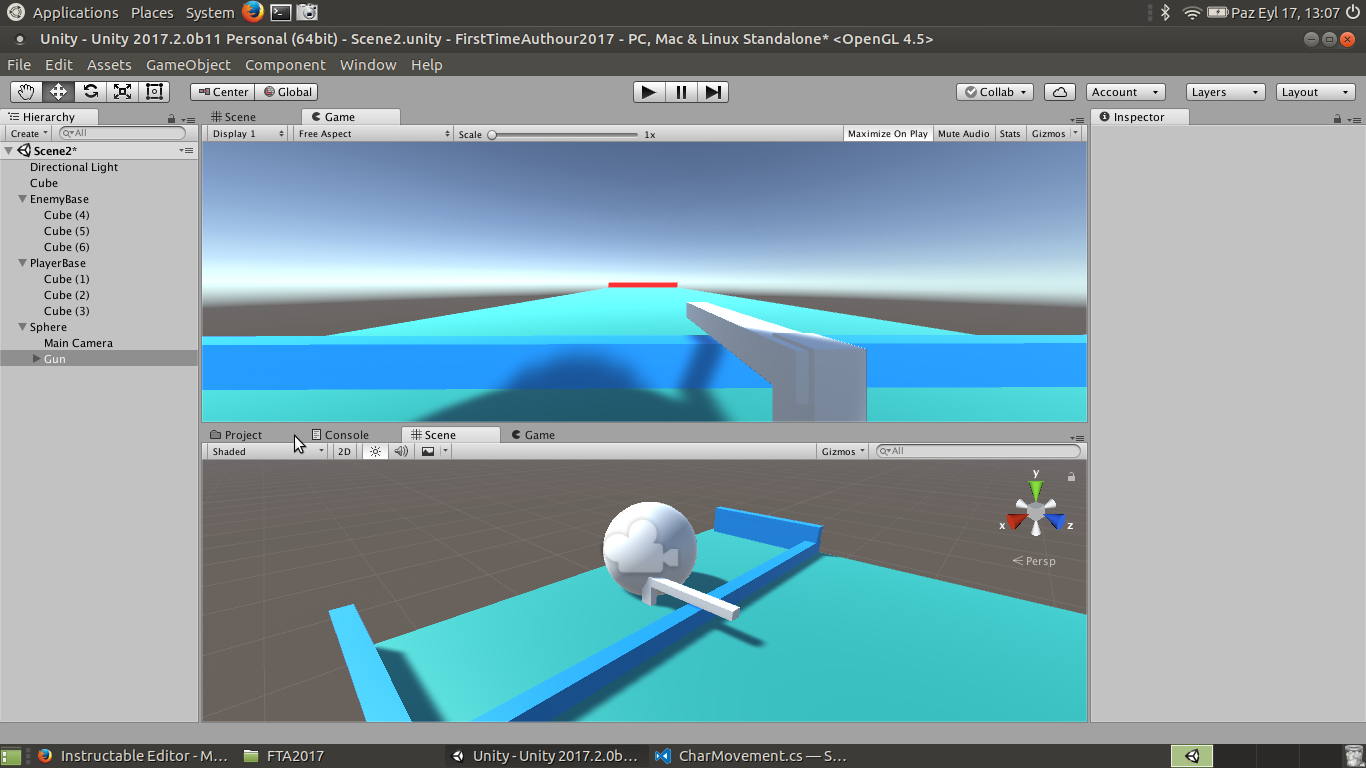Open Applications system menu
This screenshot has height=768, width=1366.
[x=75, y=12]
